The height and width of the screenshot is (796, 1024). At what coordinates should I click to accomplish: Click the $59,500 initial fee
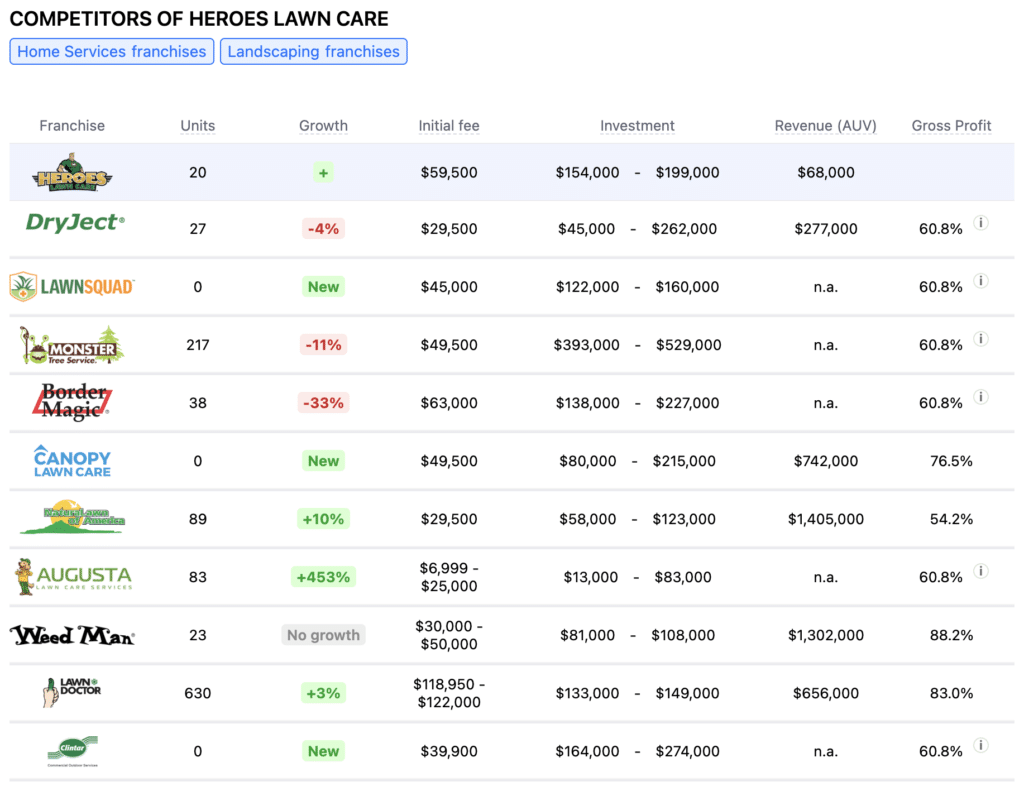click(x=449, y=172)
